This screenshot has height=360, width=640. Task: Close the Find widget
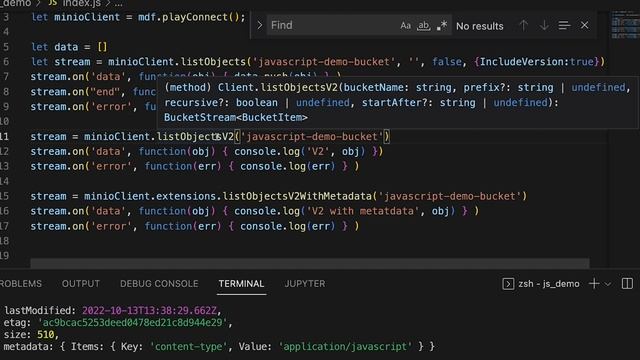pyautogui.click(x=584, y=25)
